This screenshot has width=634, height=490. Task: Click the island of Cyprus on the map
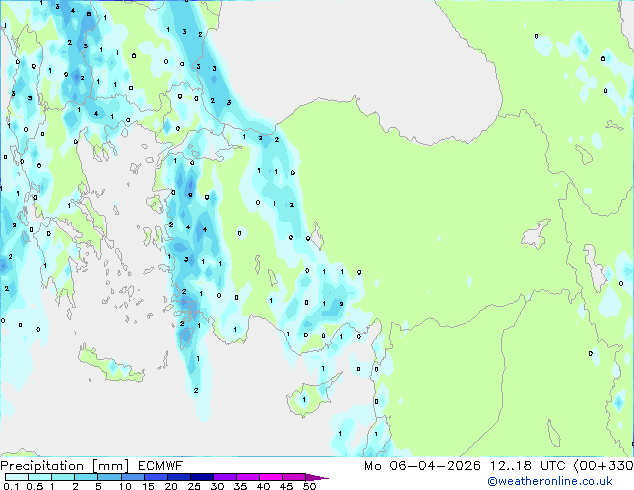pos(309,398)
